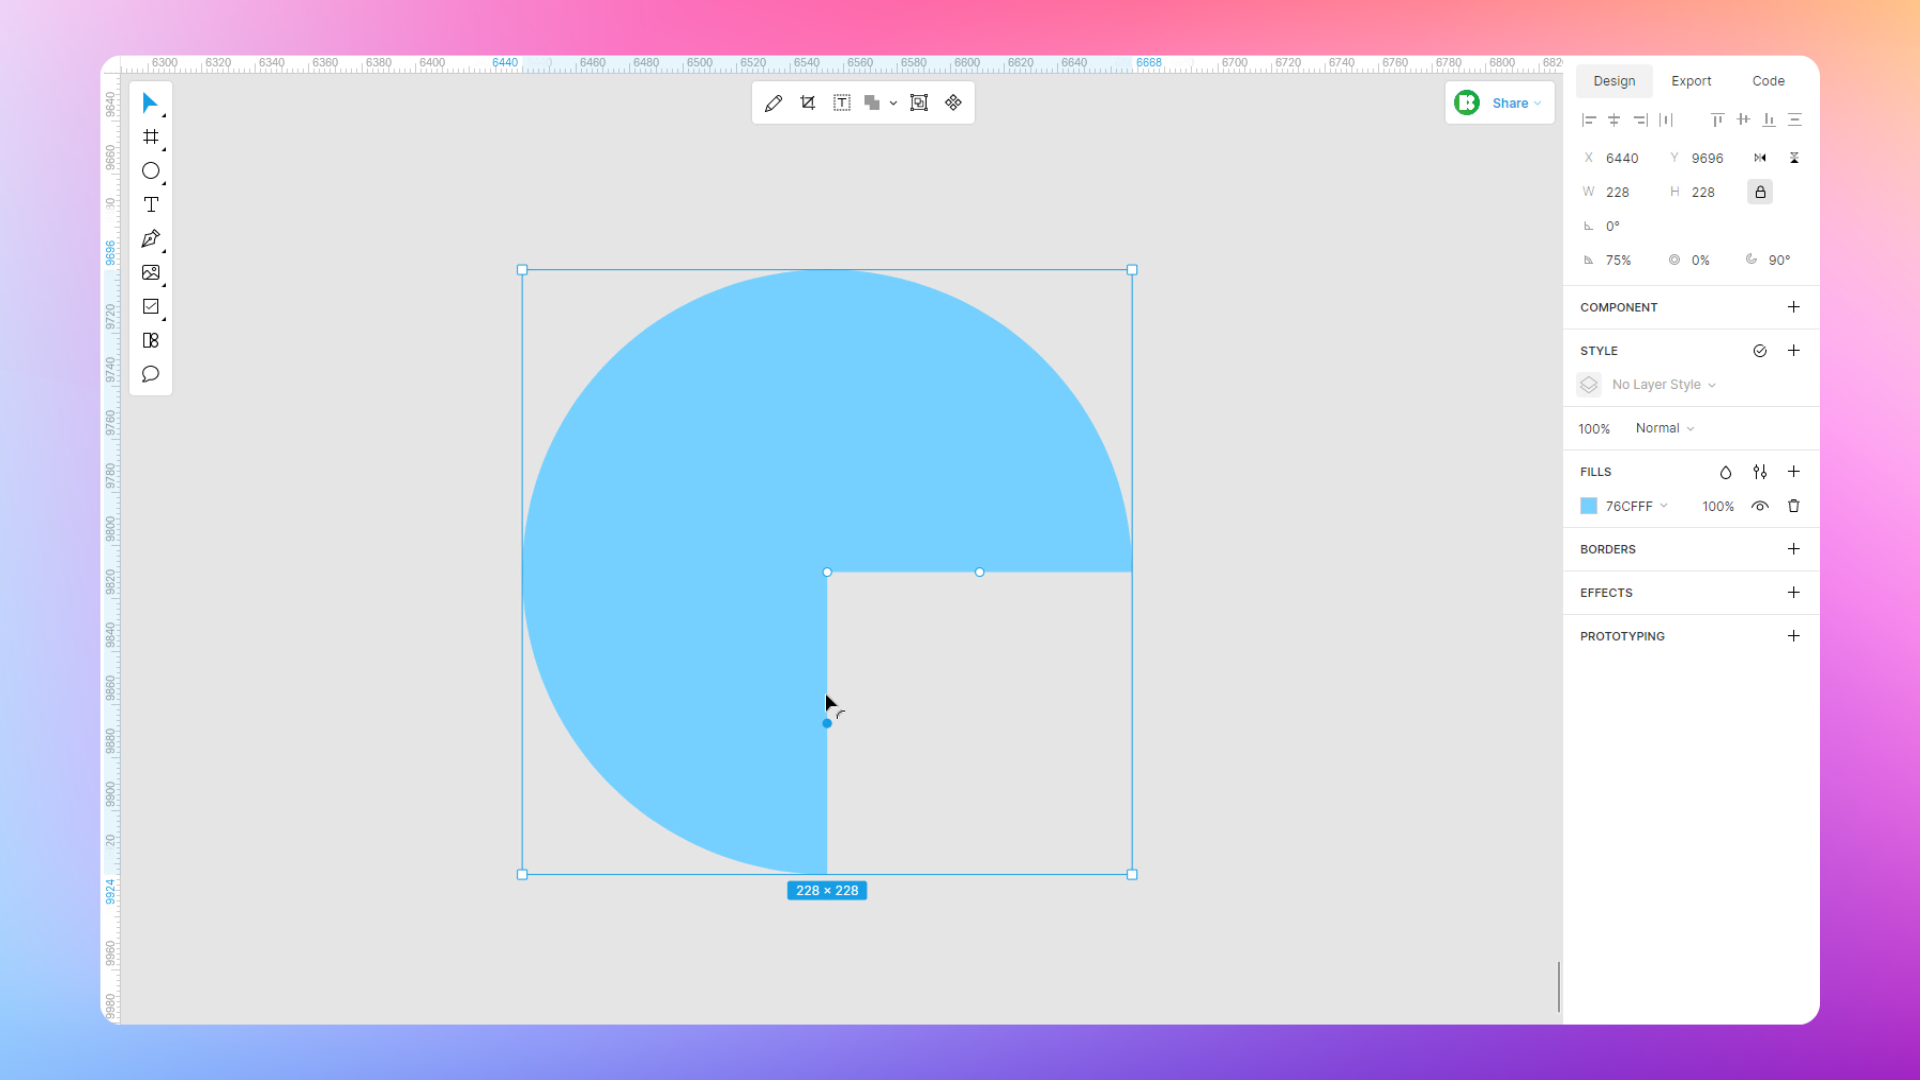The width and height of the screenshot is (1920, 1080).
Task: Click the rotation angle input field
Action: tap(1625, 225)
